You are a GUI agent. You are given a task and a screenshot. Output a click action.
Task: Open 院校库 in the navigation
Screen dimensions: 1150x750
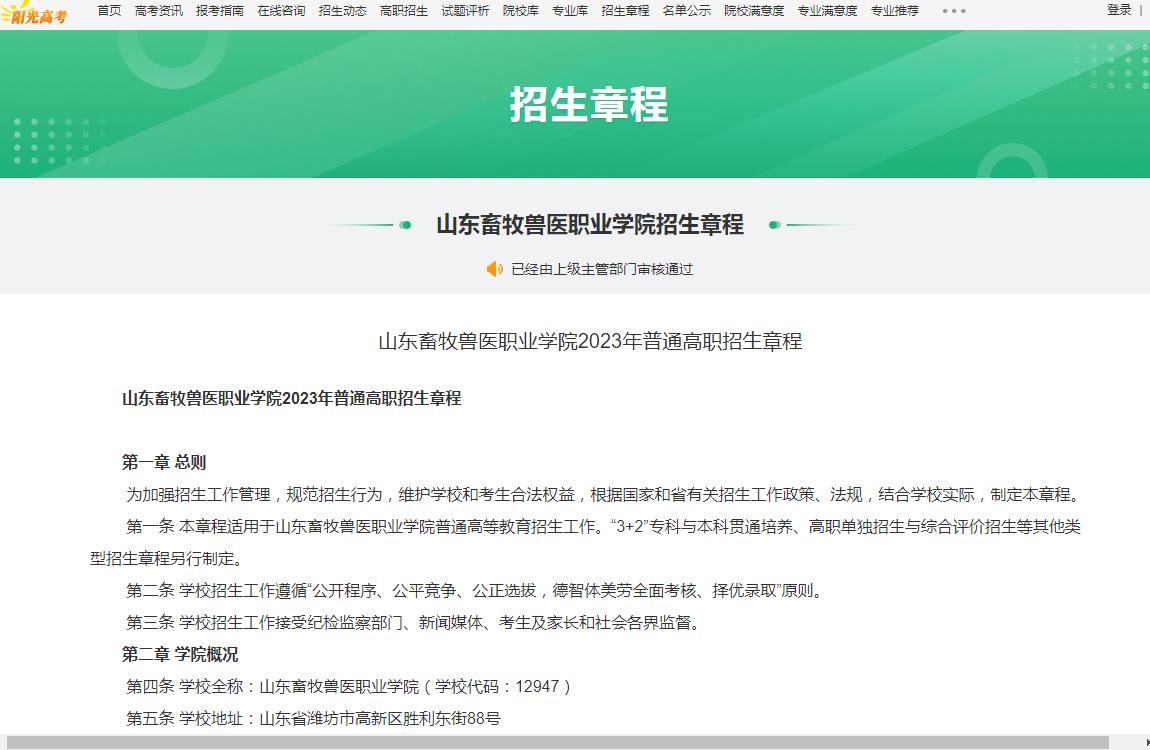click(521, 11)
